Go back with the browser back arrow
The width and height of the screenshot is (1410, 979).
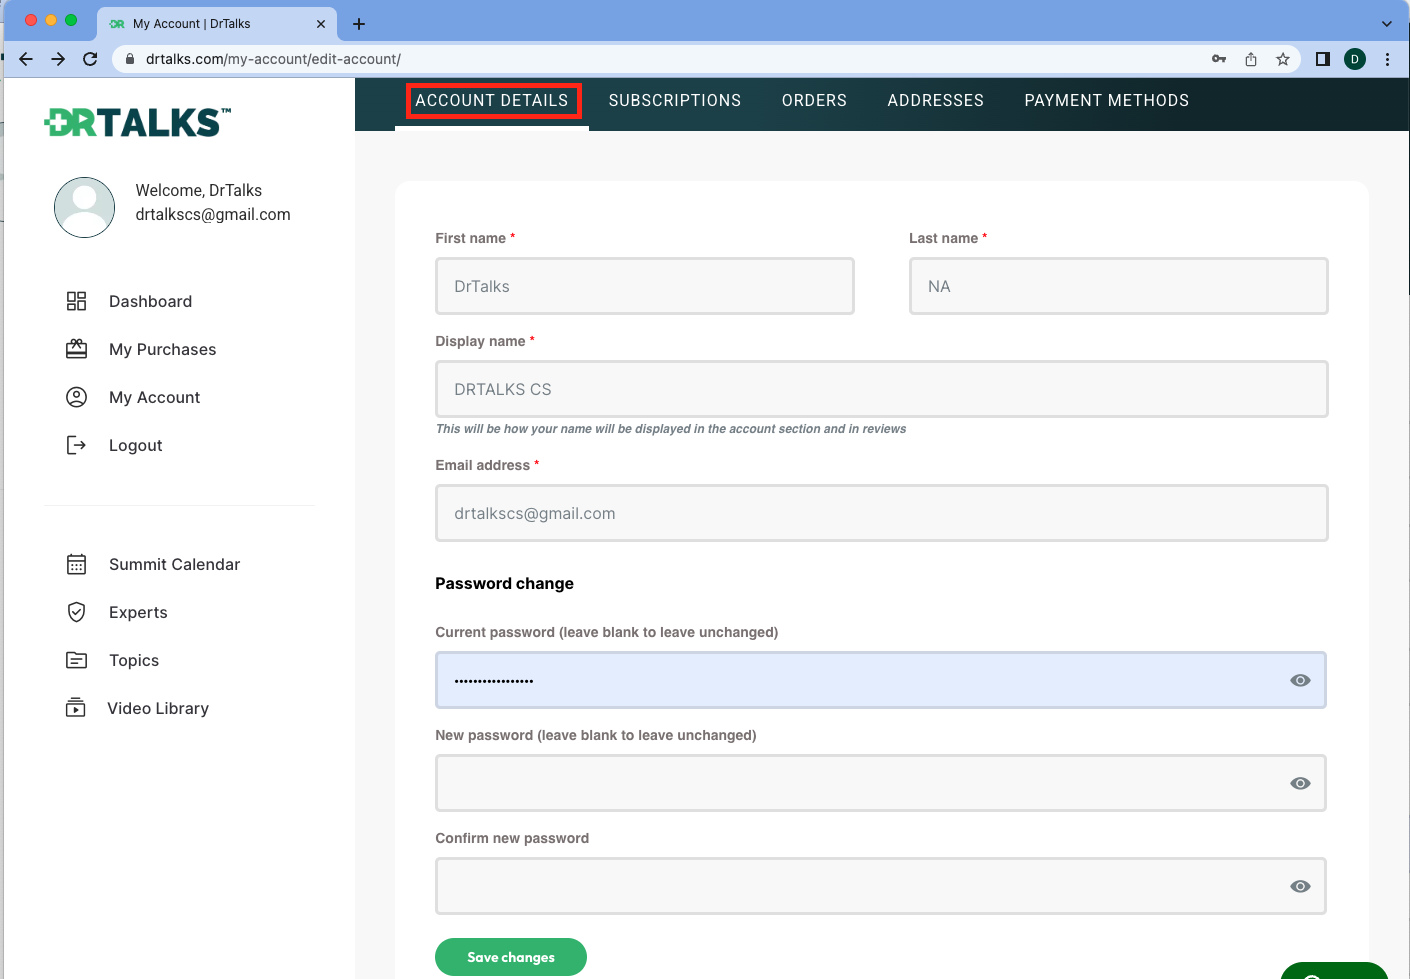click(x=26, y=59)
